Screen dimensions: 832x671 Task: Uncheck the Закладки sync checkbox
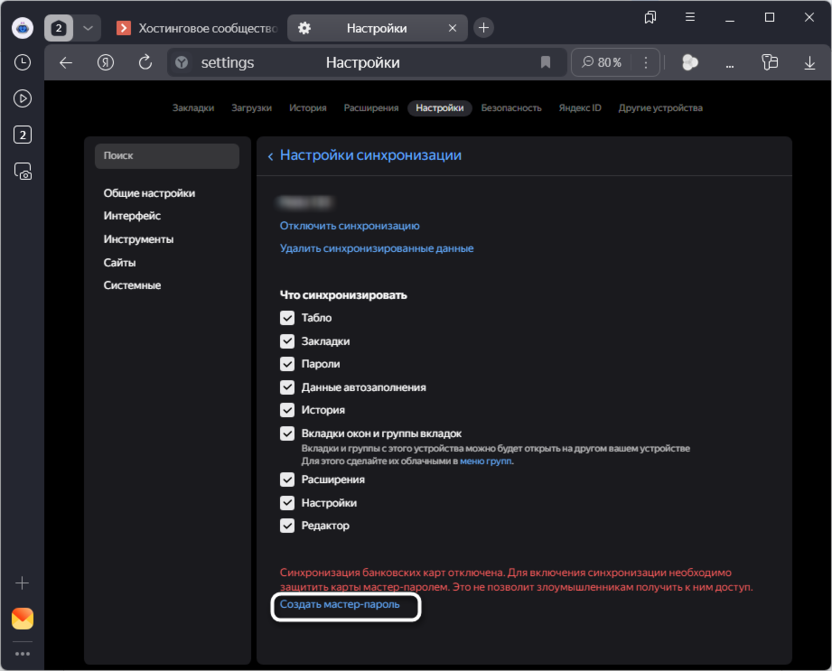point(287,341)
